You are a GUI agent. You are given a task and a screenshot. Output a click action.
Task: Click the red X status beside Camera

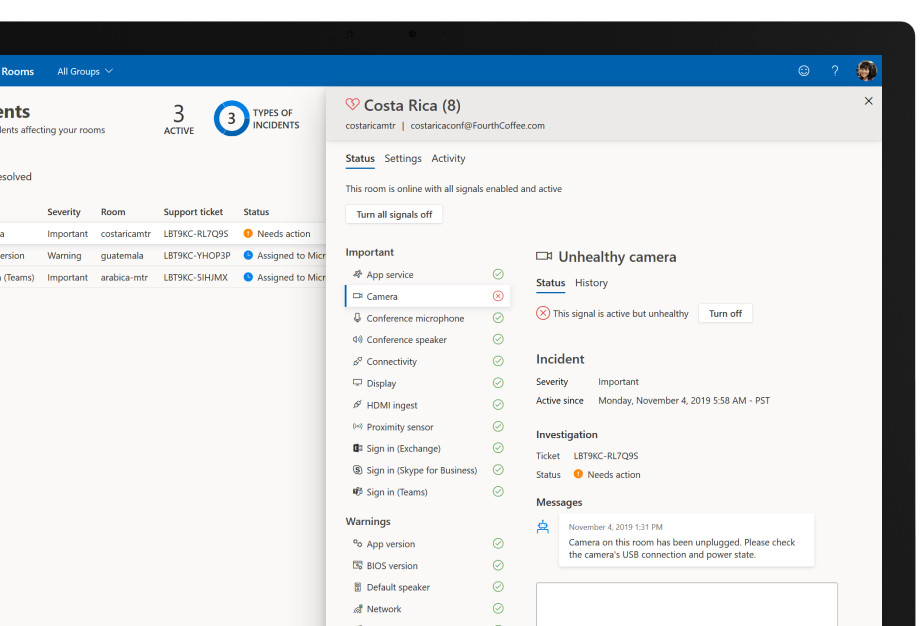(x=498, y=297)
